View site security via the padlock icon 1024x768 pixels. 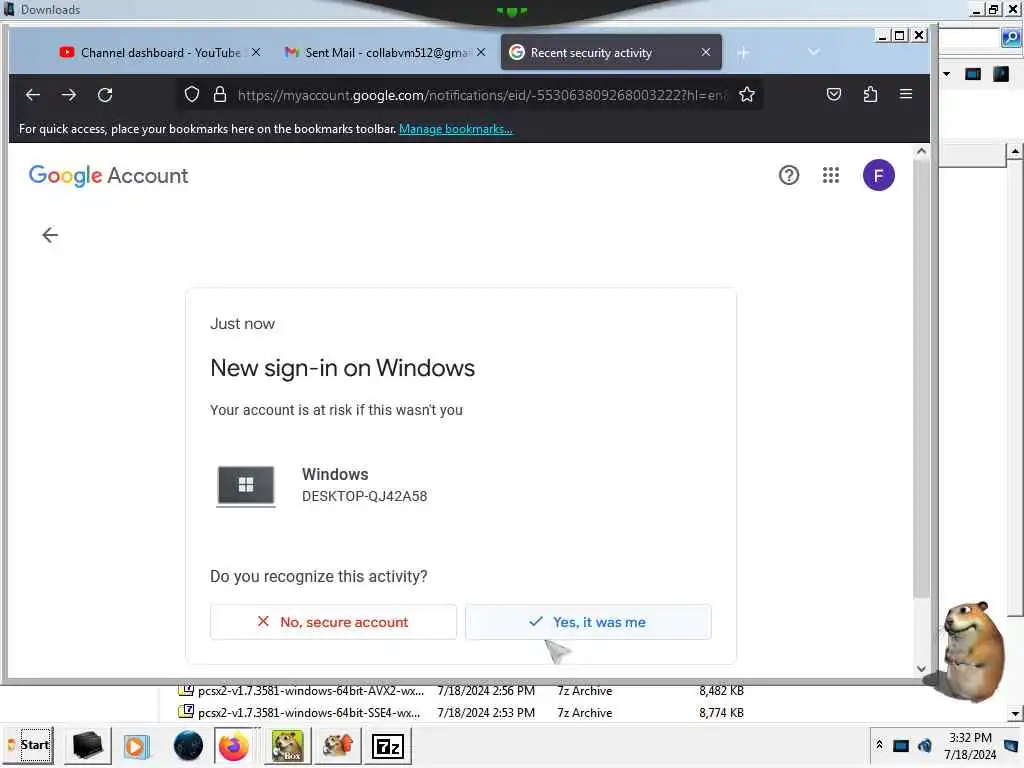click(220, 95)
